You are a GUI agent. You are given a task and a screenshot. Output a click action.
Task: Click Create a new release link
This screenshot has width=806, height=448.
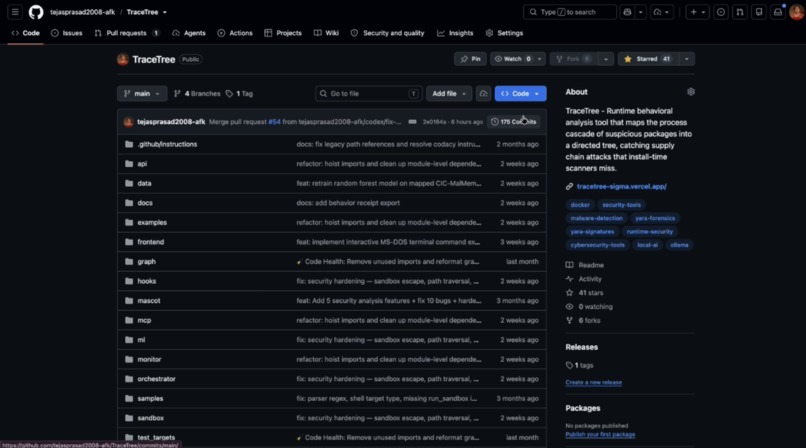pyautogui.click(x=593, y=382)
